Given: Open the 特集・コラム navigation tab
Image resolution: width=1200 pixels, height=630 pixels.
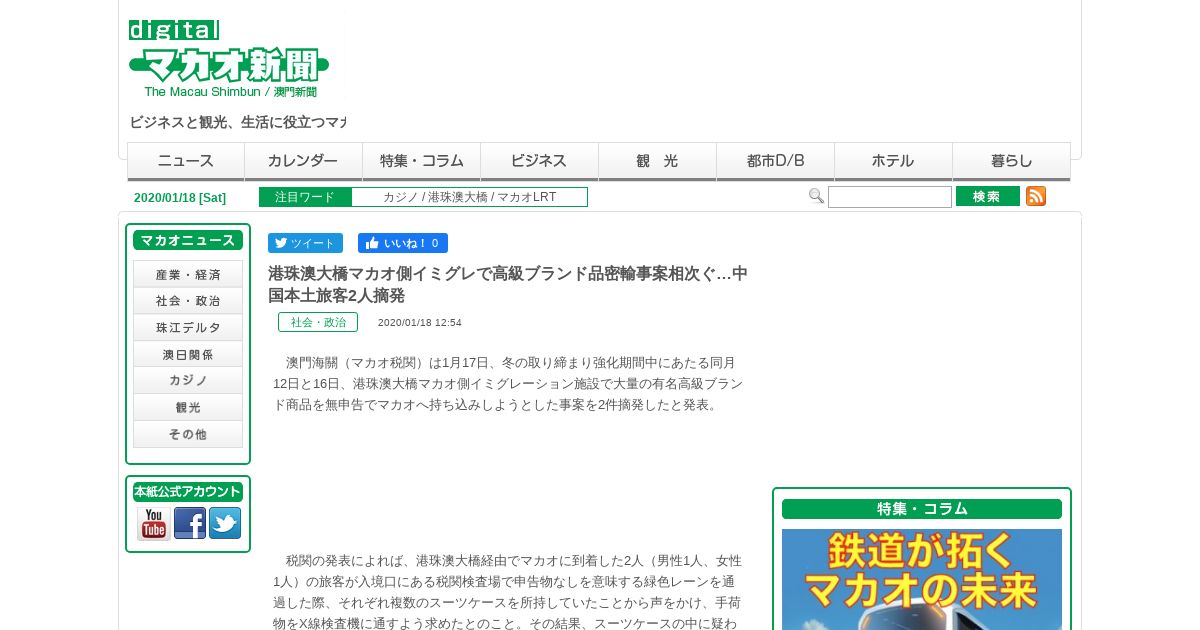Looking at the screenshot, I should pyautogui.click(x=422, y=161).
